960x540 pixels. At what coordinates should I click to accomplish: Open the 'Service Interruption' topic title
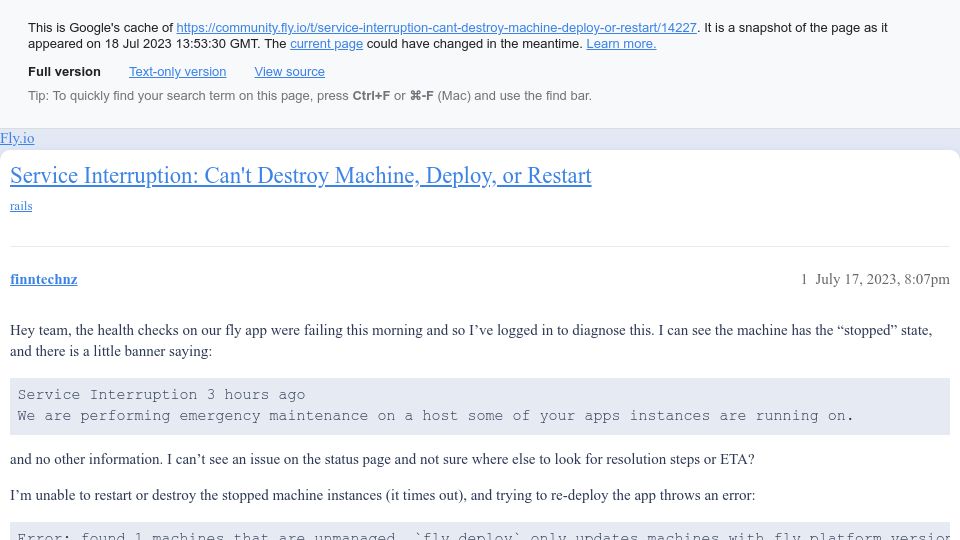pos(301,176)
